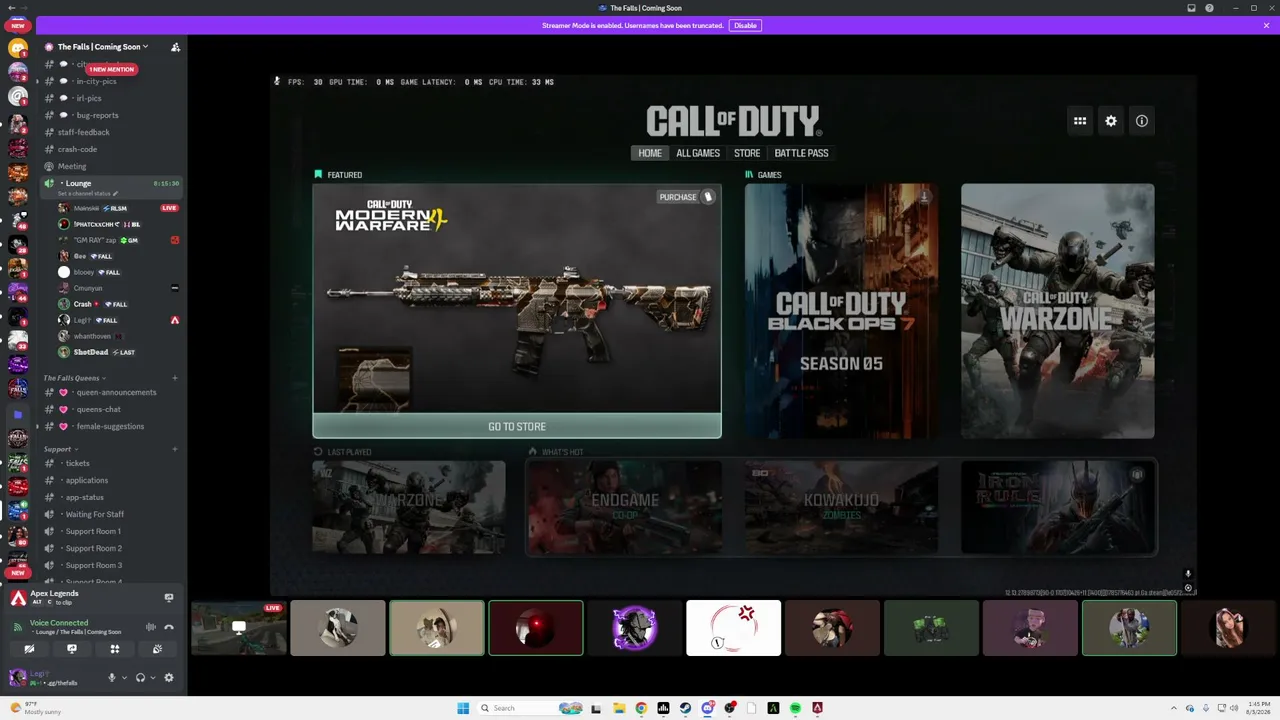1280x720 pixels.
Task: Open the Windows Start menu
Action: click(463, 708)
